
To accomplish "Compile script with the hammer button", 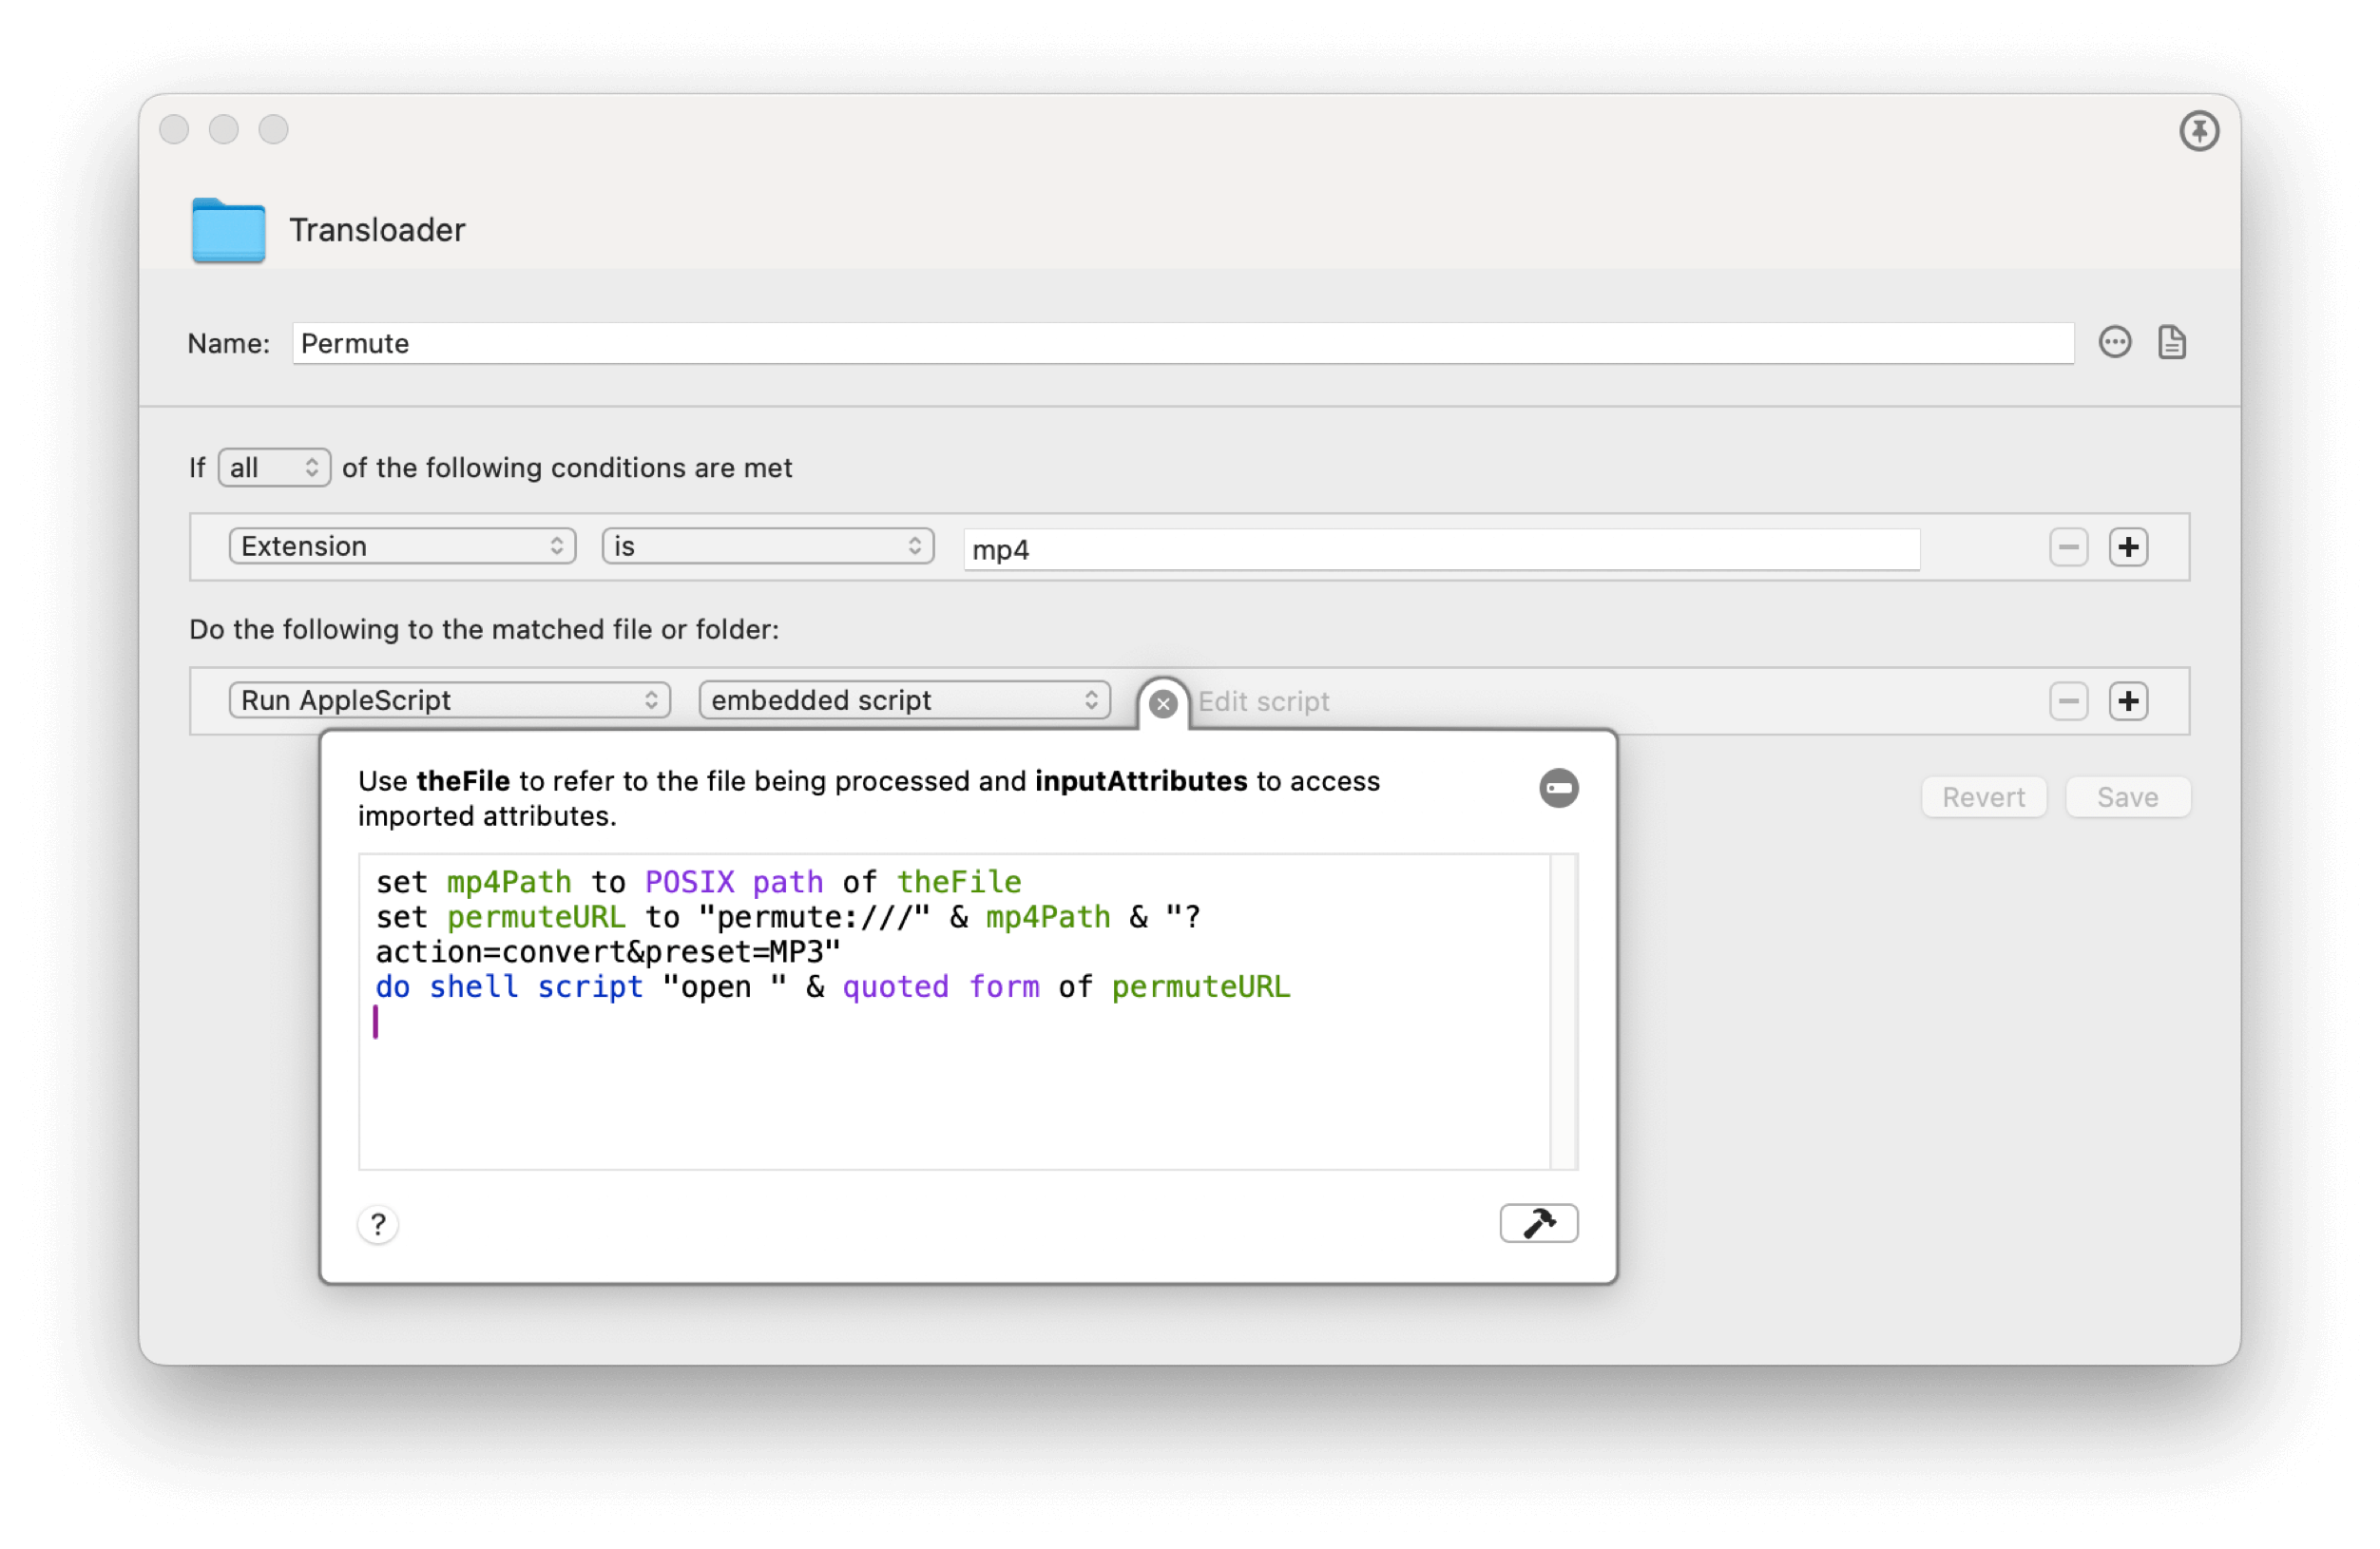I will click(x=1538, y=1223).
